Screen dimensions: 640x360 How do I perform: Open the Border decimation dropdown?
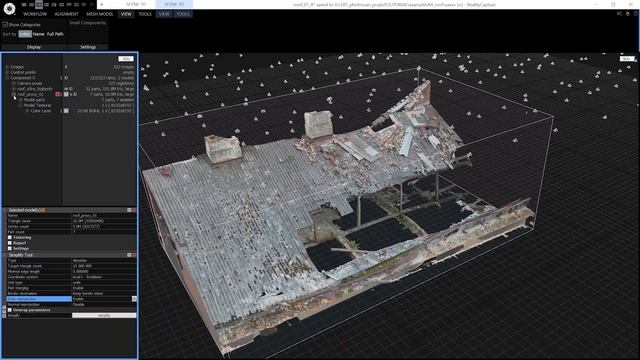click(104, 293)
